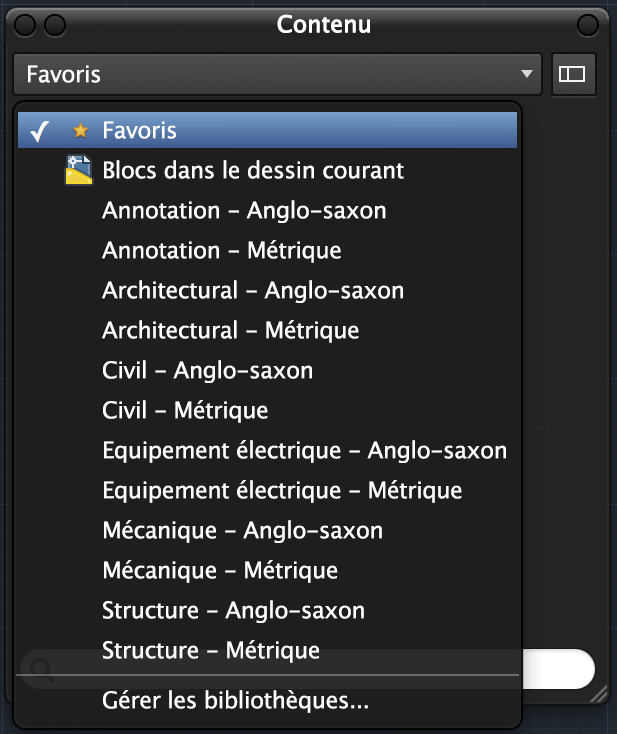Screen dimensions: 617x734
Task: Open Gérer les bibliothèques…
Action: tap(235, 702)
